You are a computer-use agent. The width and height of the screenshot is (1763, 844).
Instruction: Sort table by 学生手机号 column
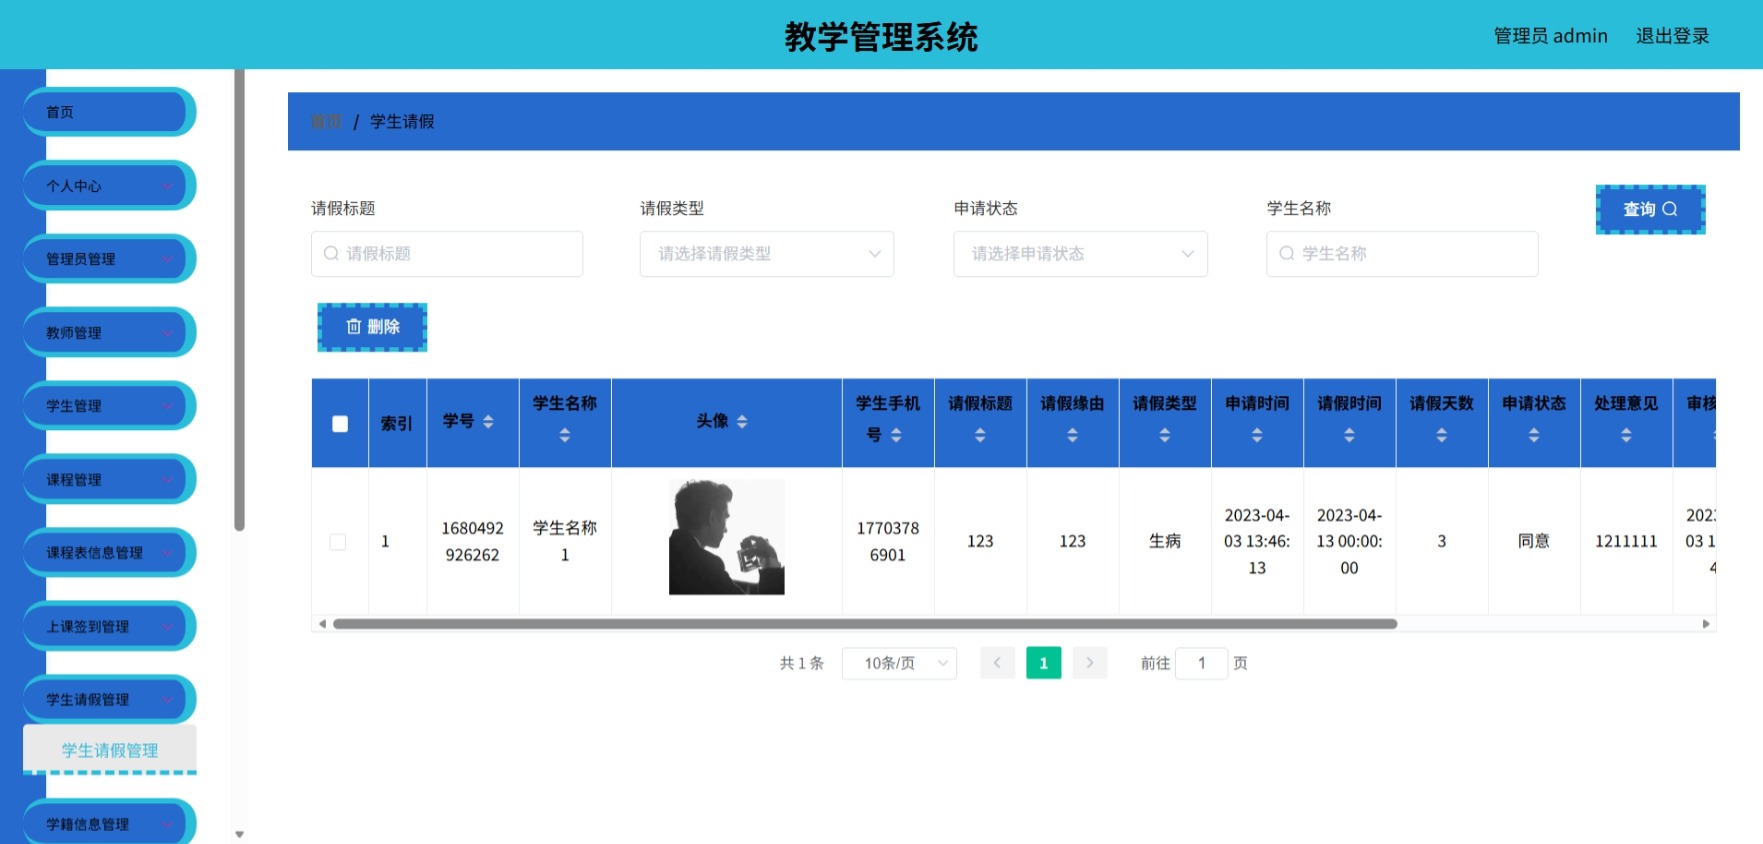pyautogui.click(x=896, y=435)
